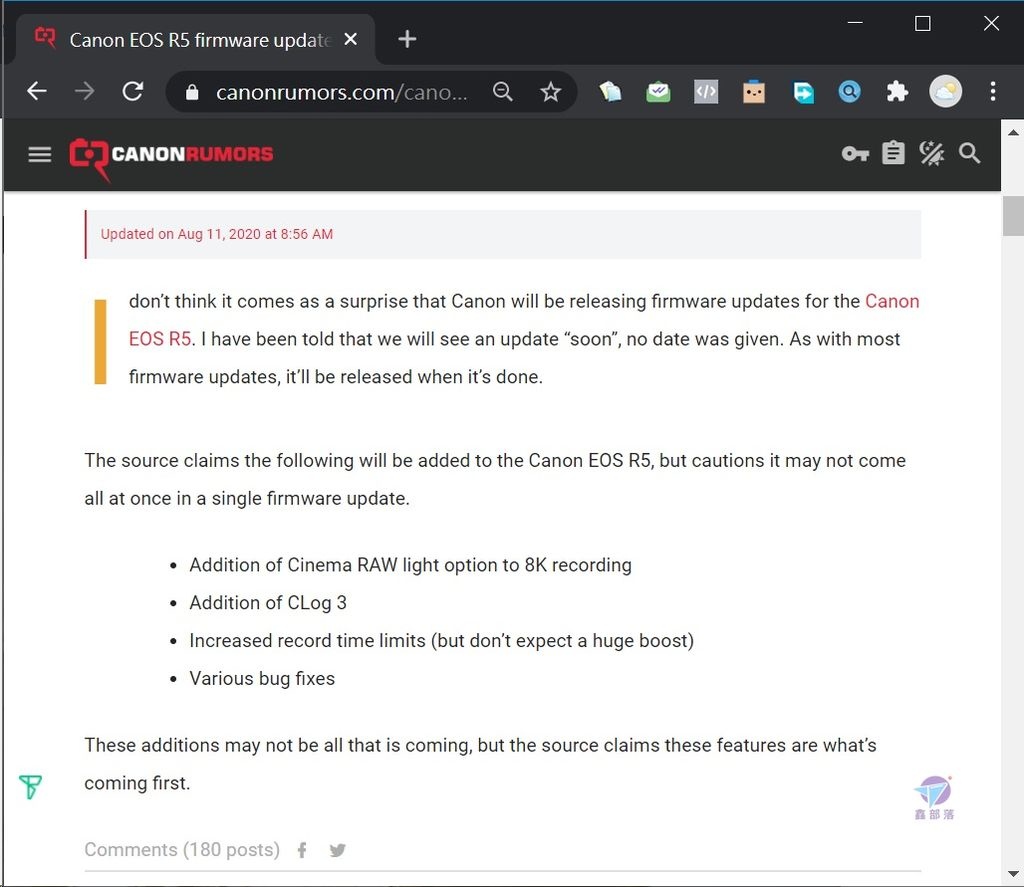Open Comments (180 posts) link

pyautogui.click(x=182, y=849)
